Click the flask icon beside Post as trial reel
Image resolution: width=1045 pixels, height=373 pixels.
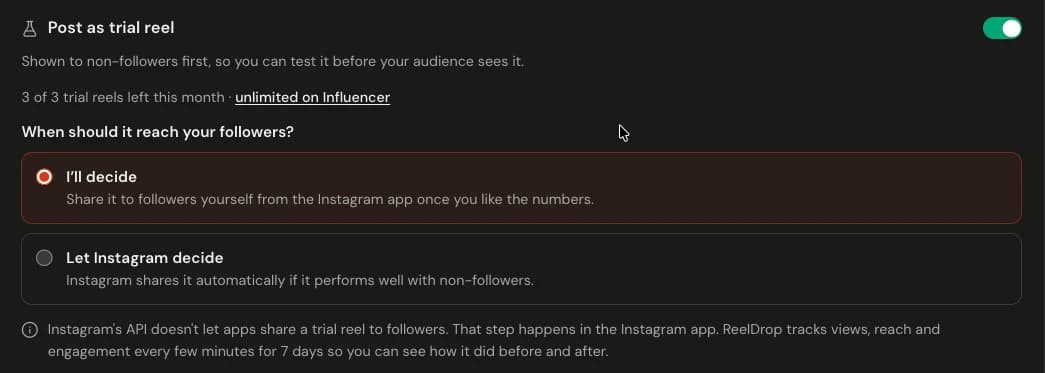tap(29, 28)
